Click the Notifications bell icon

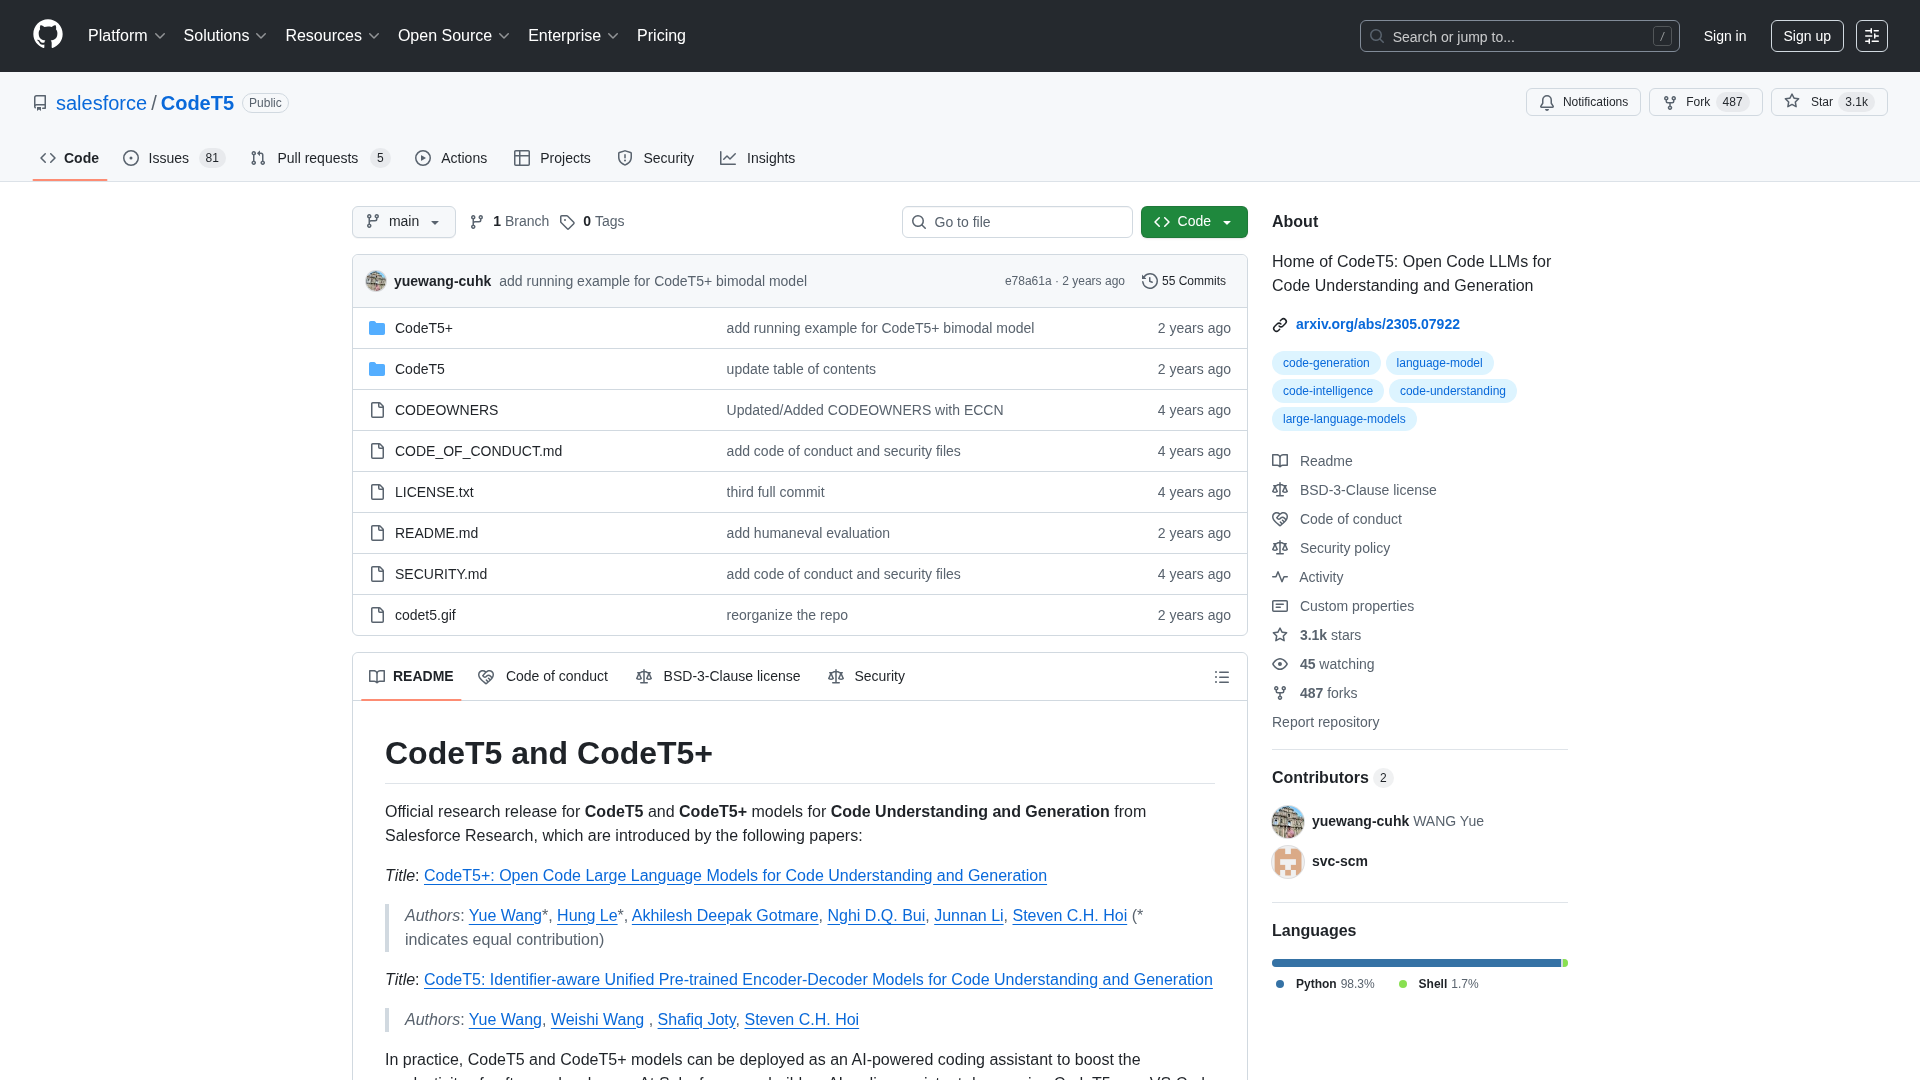1546,102
